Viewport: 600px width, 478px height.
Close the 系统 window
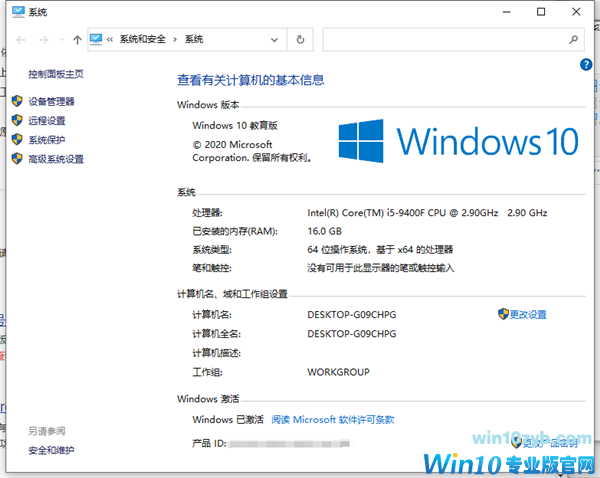pyautogui.click(x=576, y=12)
